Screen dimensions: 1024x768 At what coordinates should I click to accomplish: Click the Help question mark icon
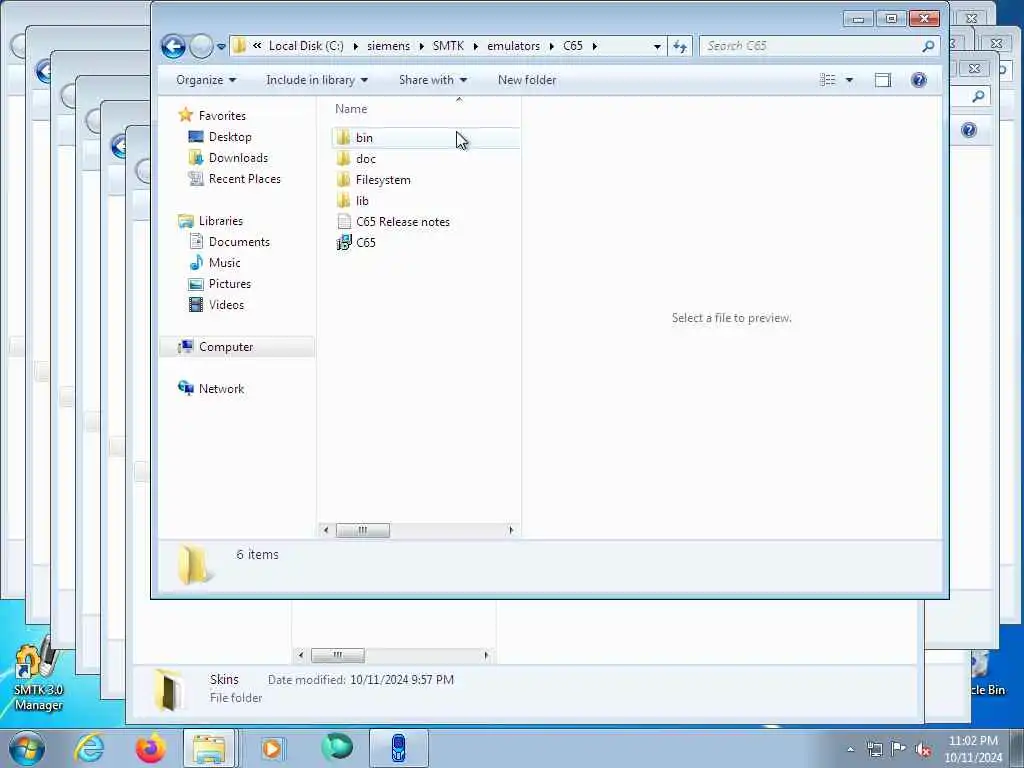919,80
